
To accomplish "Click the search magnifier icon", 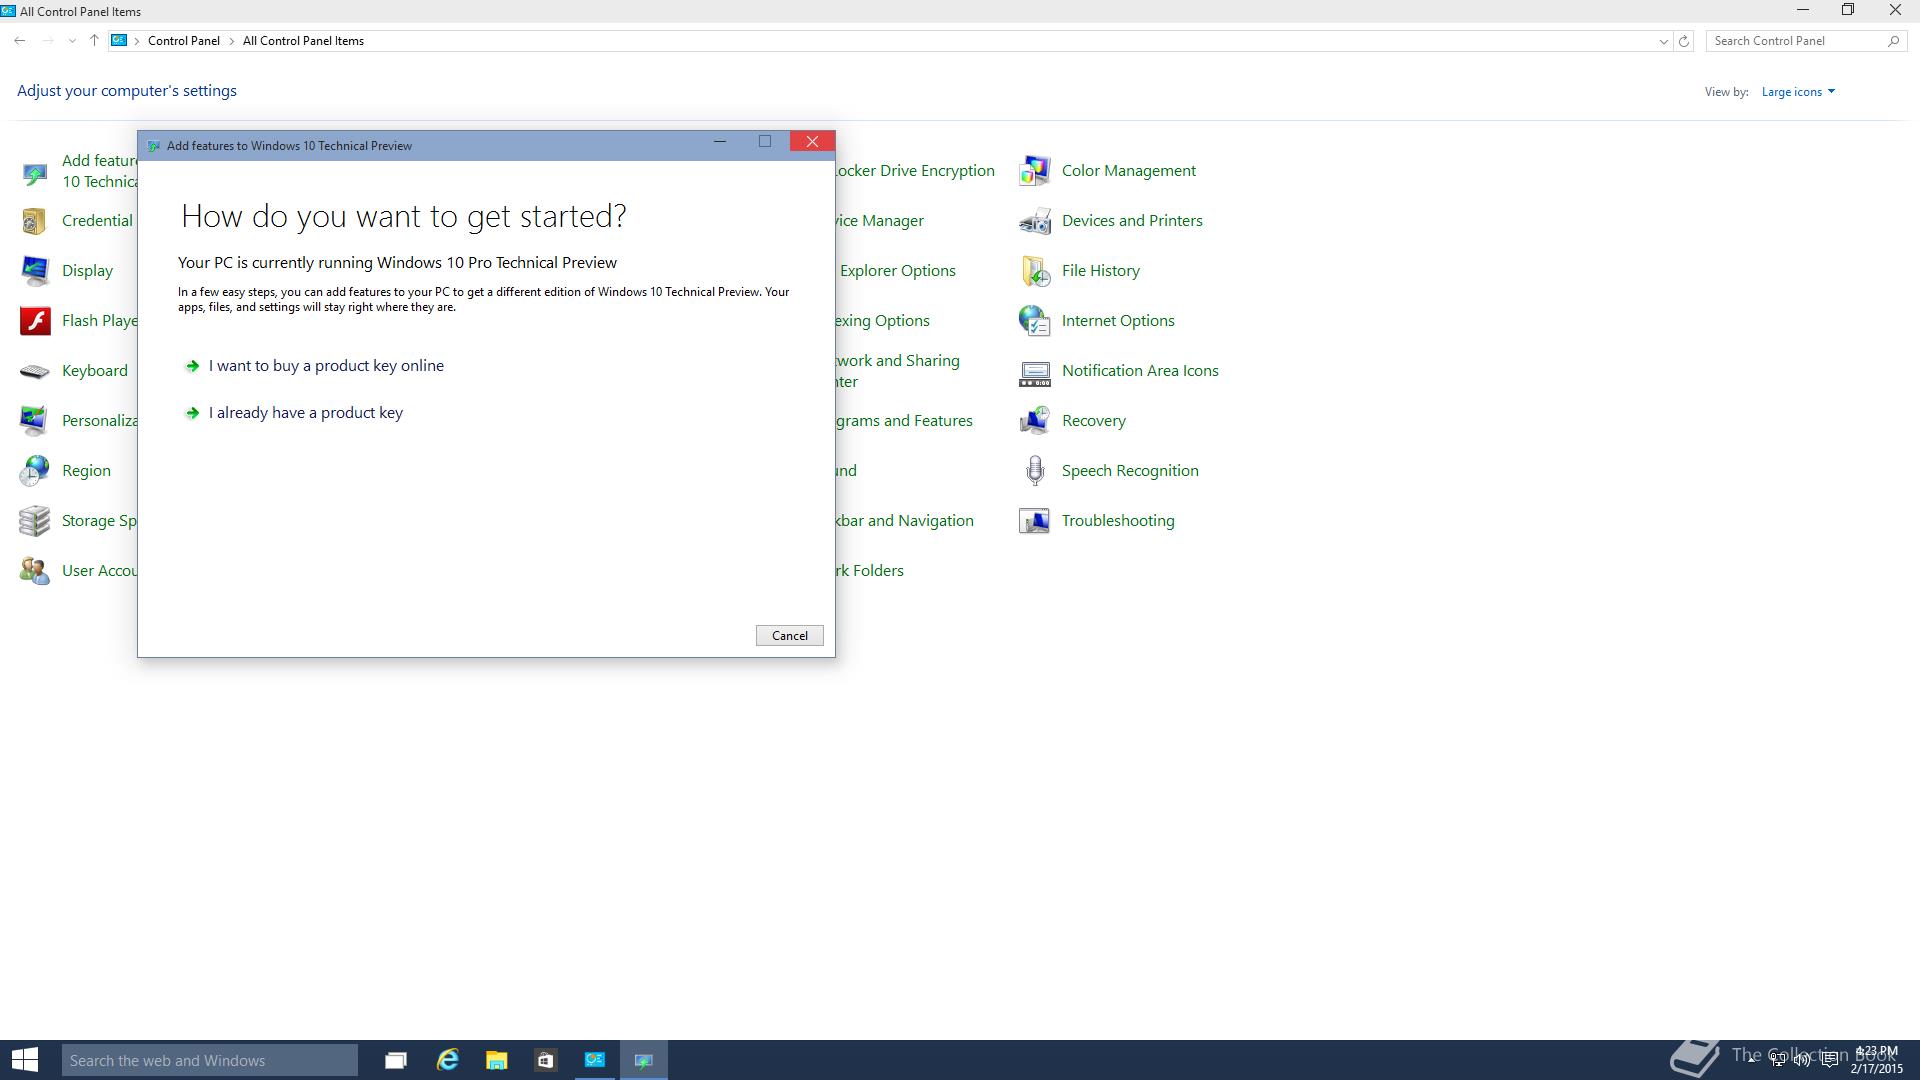I will [x=1893, y=41].
